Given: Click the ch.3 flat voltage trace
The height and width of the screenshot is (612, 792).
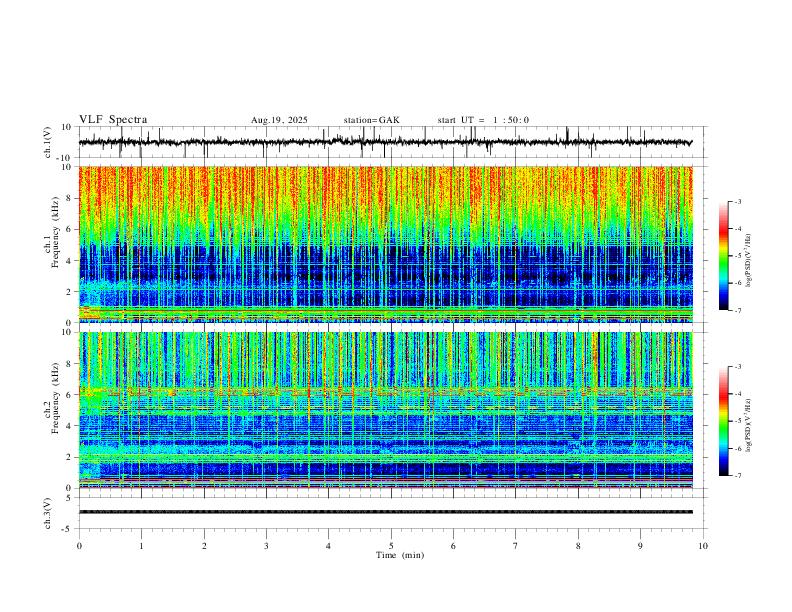Looking at the screenshot, I should click(x=385, y=512).
